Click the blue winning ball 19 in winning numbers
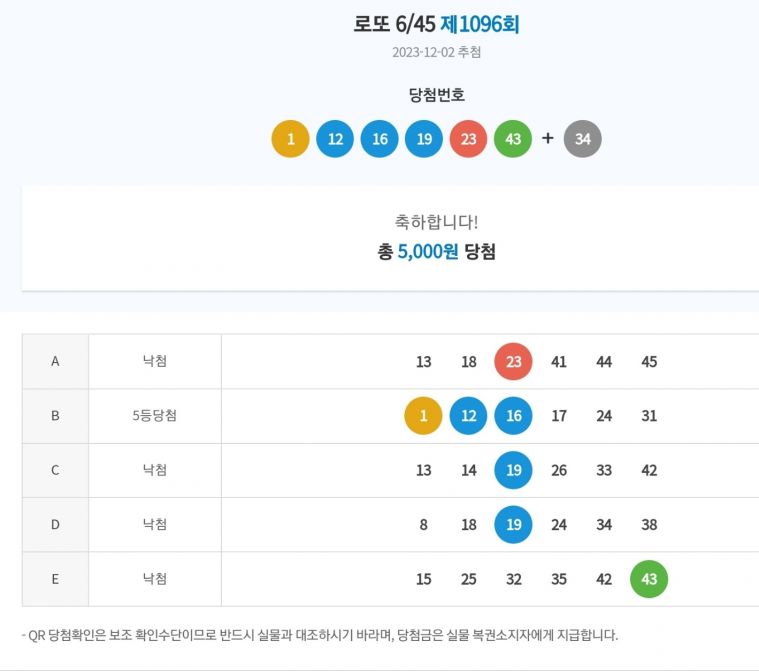The width and height of the screenshot is (759, 671). click(424, 139)
